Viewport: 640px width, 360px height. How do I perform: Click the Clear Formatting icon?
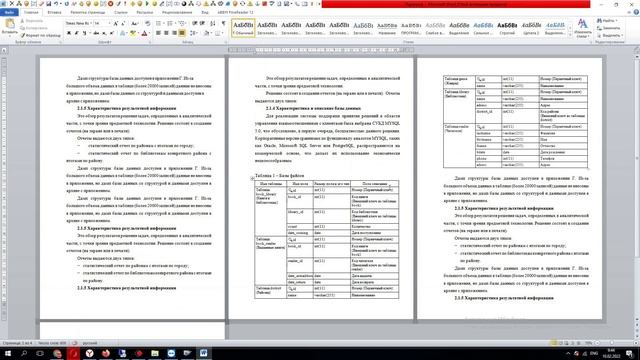click(147, 23)
